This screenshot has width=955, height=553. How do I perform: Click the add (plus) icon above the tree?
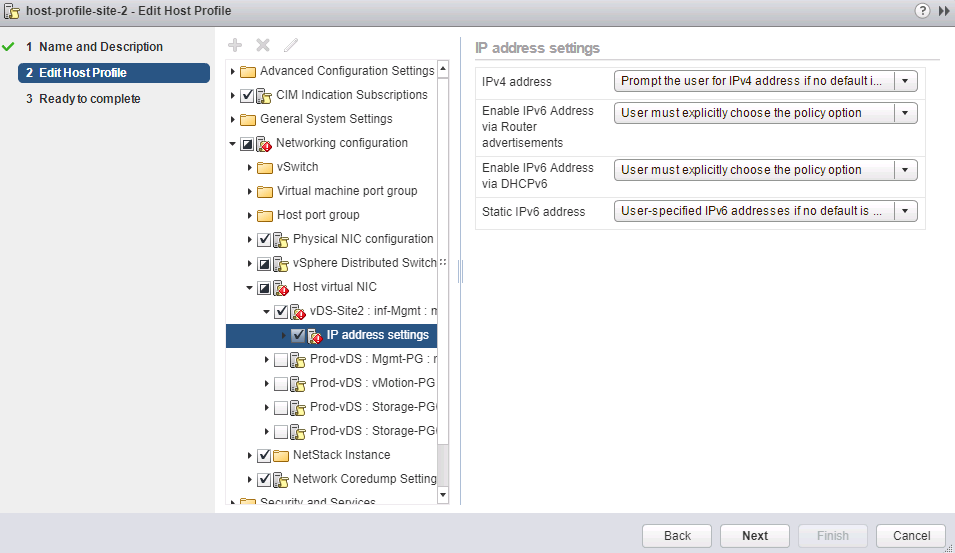tap(235, 45)
